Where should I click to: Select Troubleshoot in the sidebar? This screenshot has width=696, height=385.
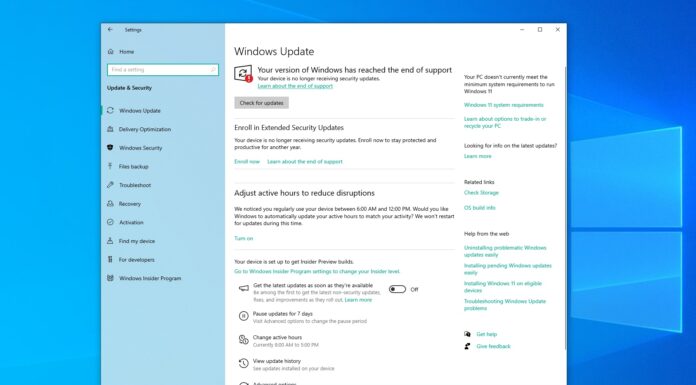(135, 185)
